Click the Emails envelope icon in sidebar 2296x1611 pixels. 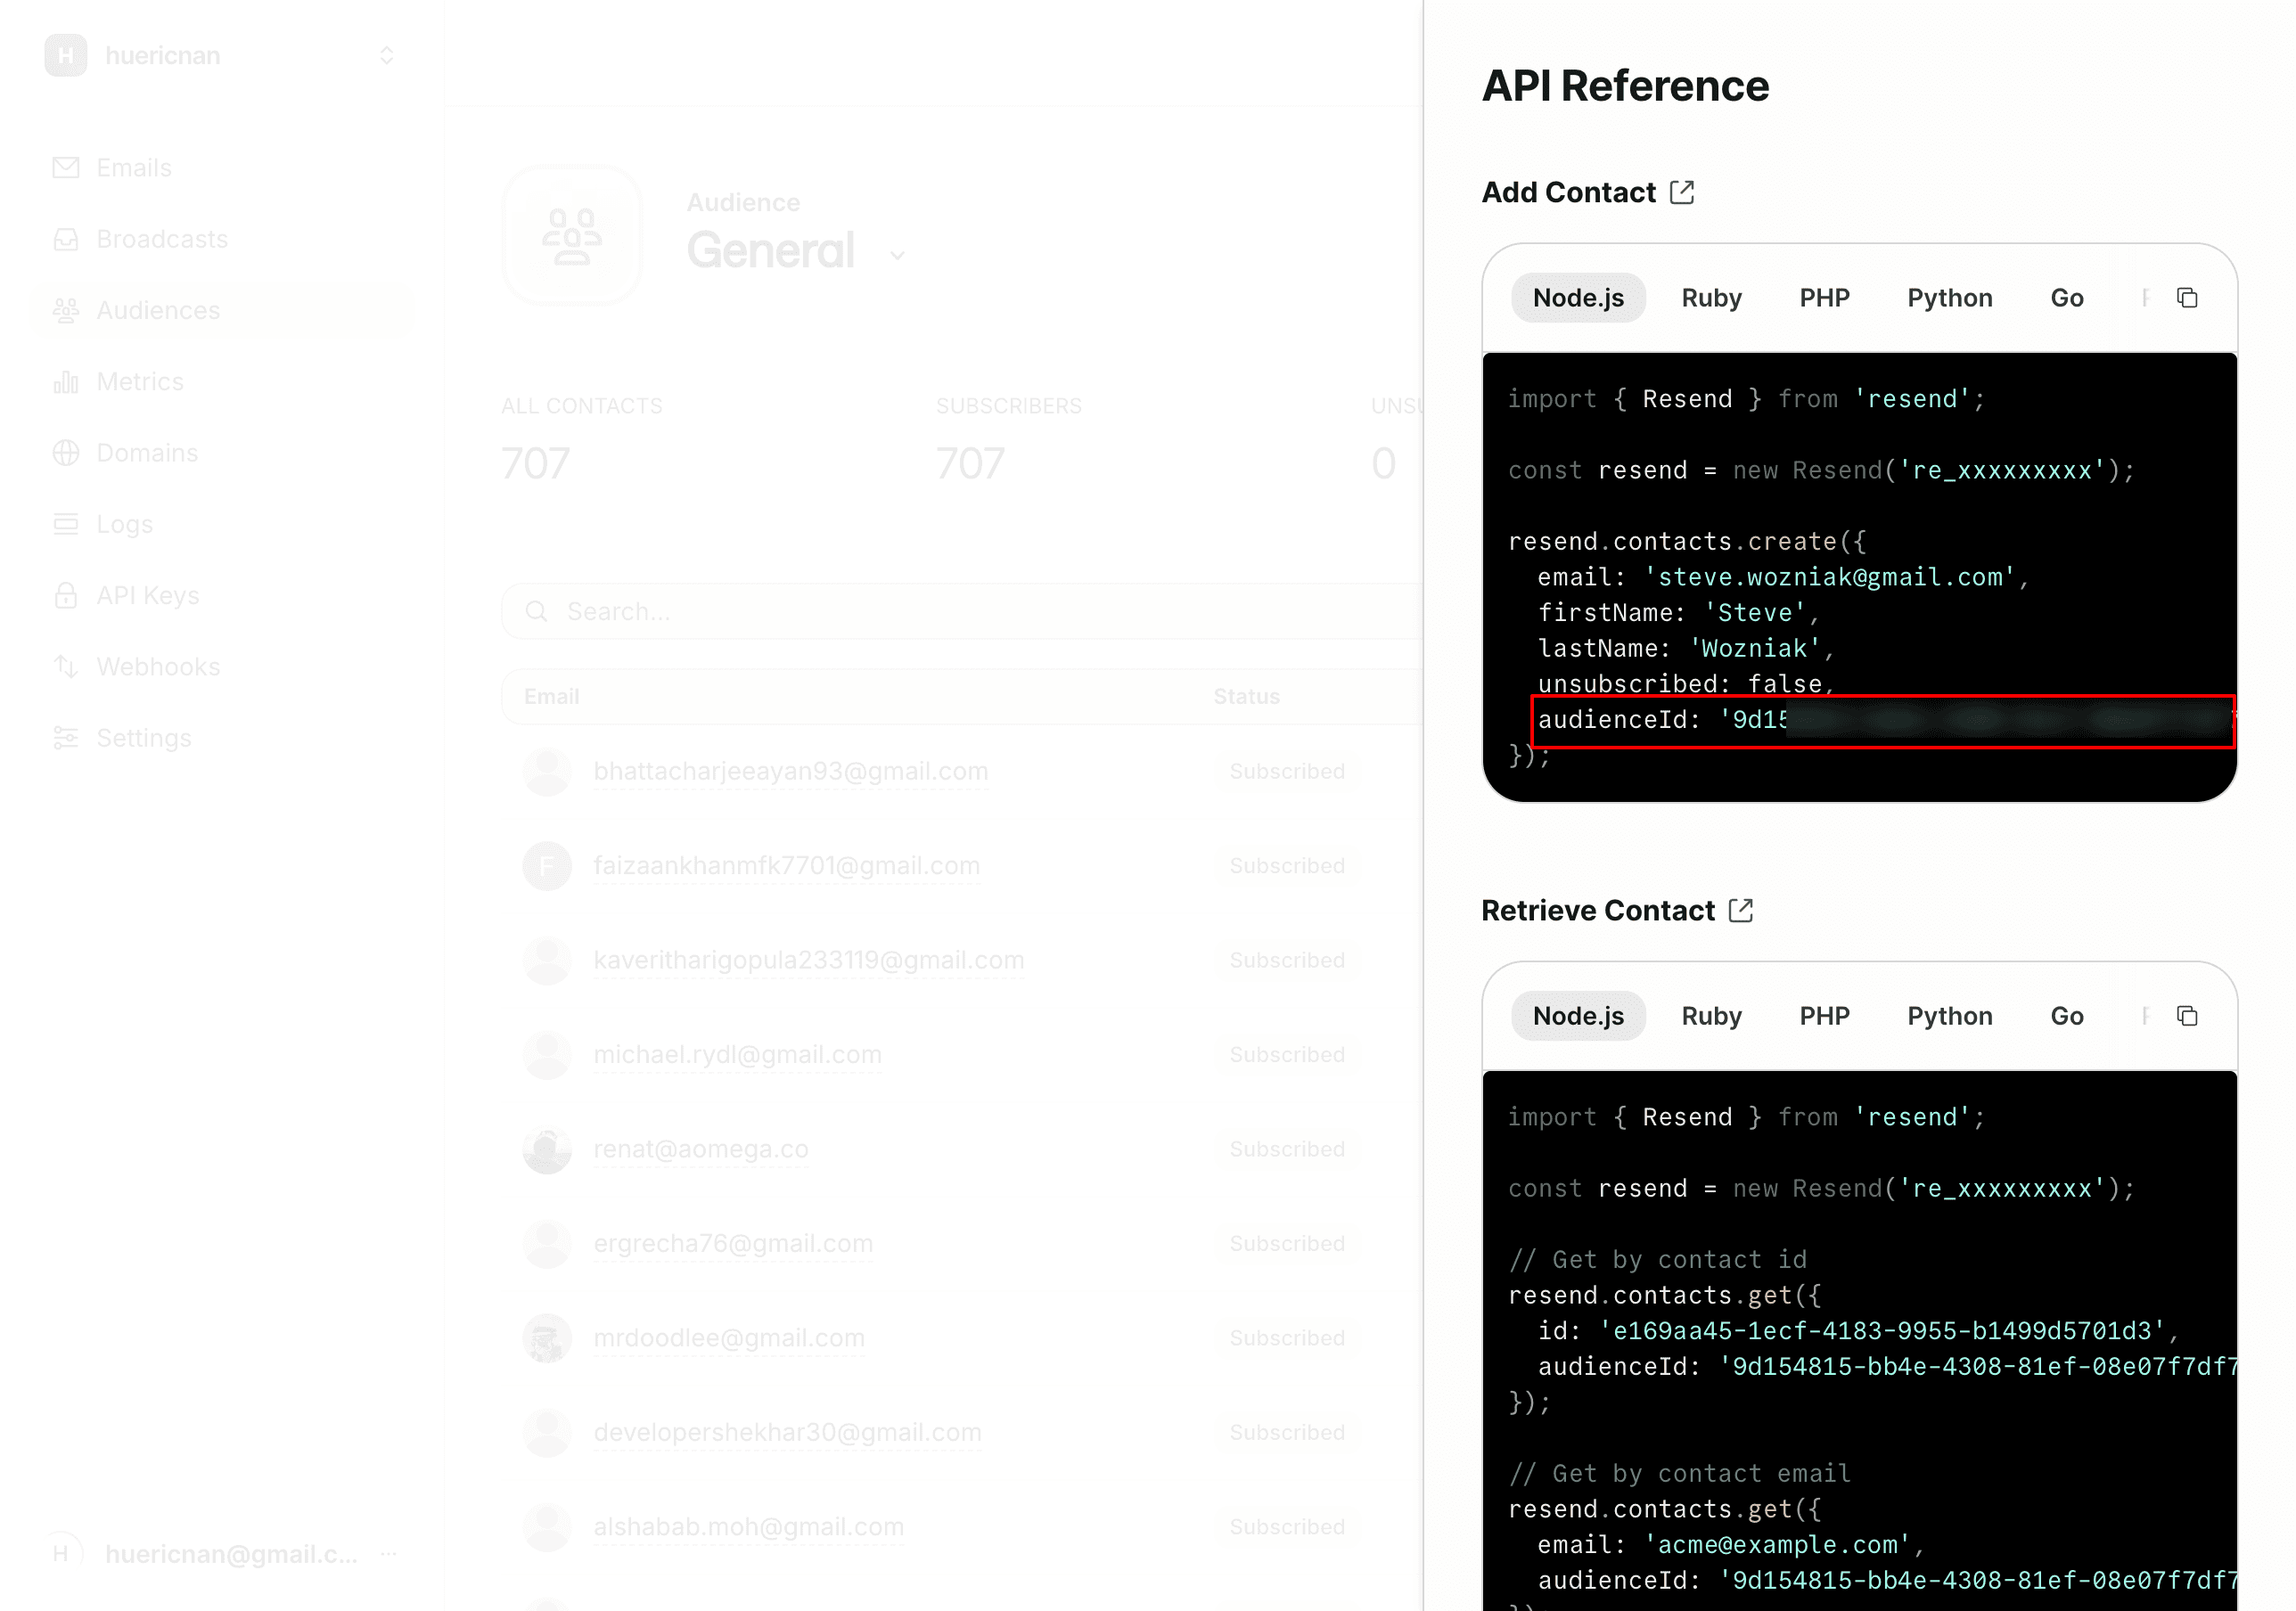[x=66, y=168]
